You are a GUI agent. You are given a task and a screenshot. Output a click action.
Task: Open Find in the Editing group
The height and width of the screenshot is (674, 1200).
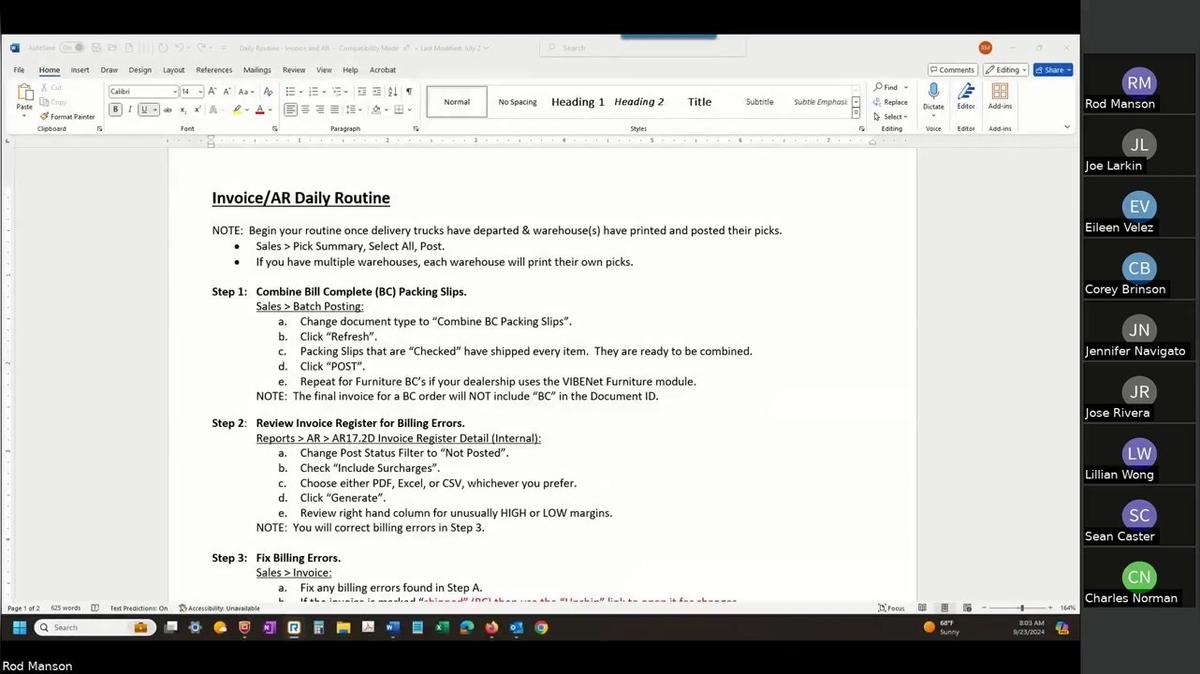click(x=888, y=87)
